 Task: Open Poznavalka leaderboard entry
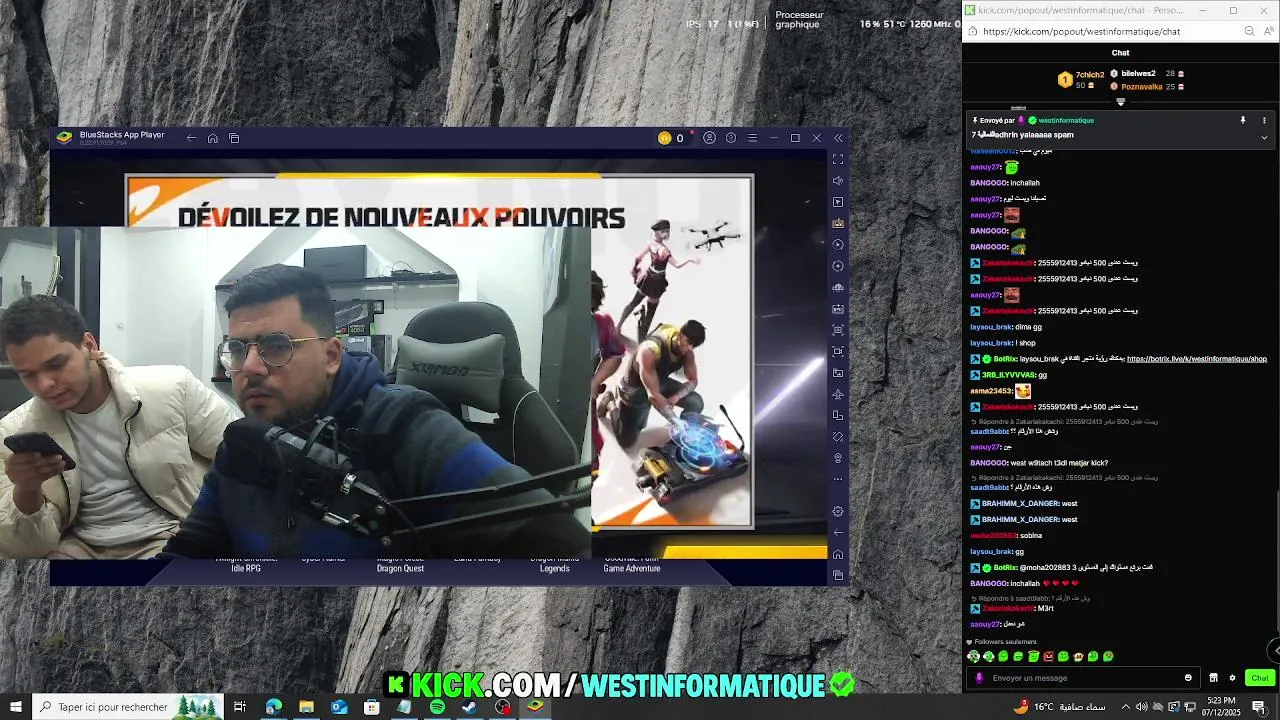click(1142, 87)
